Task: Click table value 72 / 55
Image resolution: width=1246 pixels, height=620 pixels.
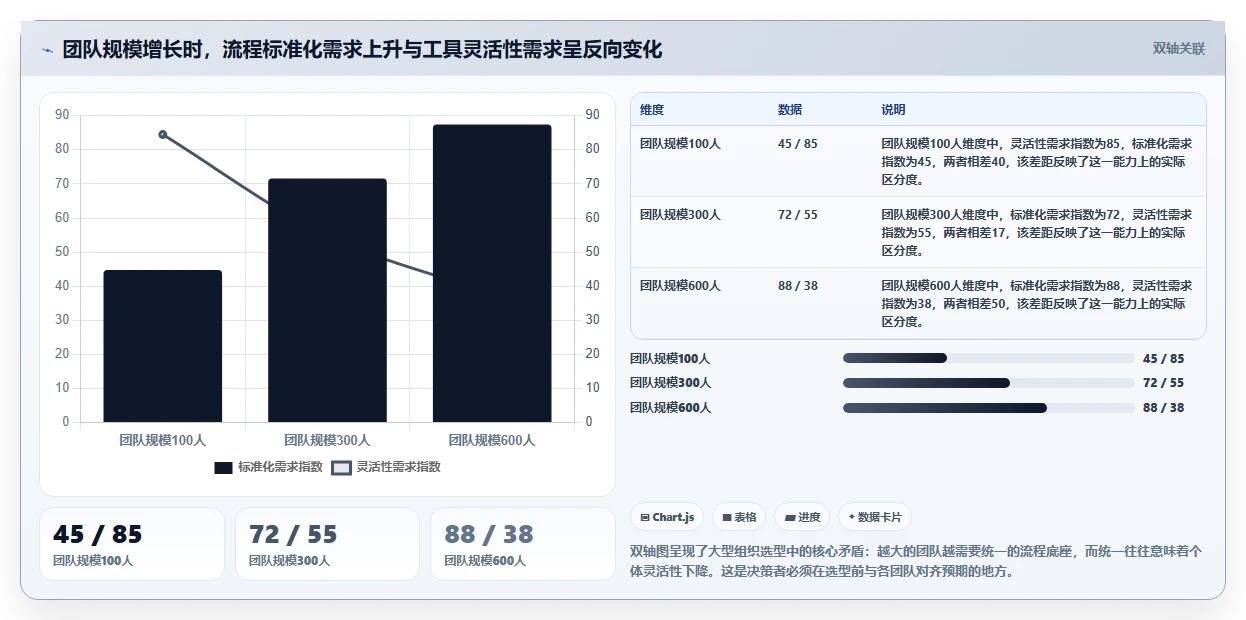Action: pos(798,215)
